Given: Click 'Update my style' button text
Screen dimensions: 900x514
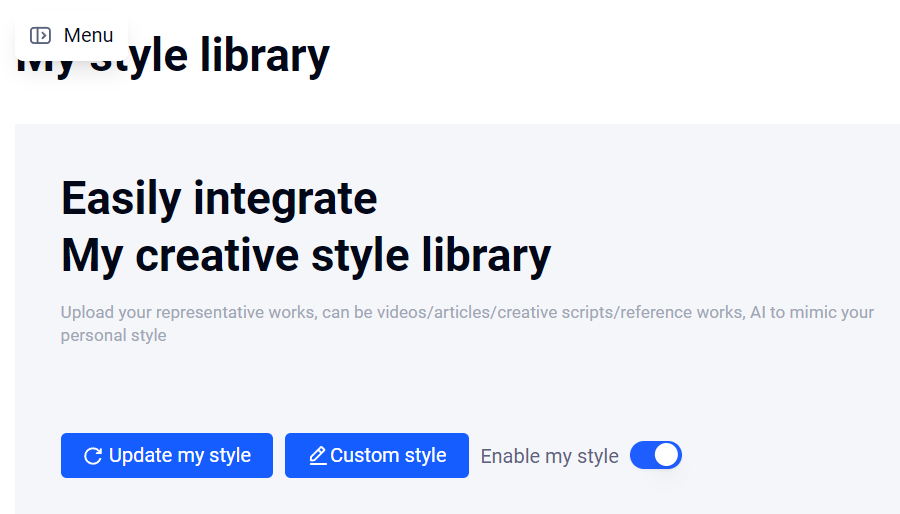Looking at the screenshot, I should point(180,456).
